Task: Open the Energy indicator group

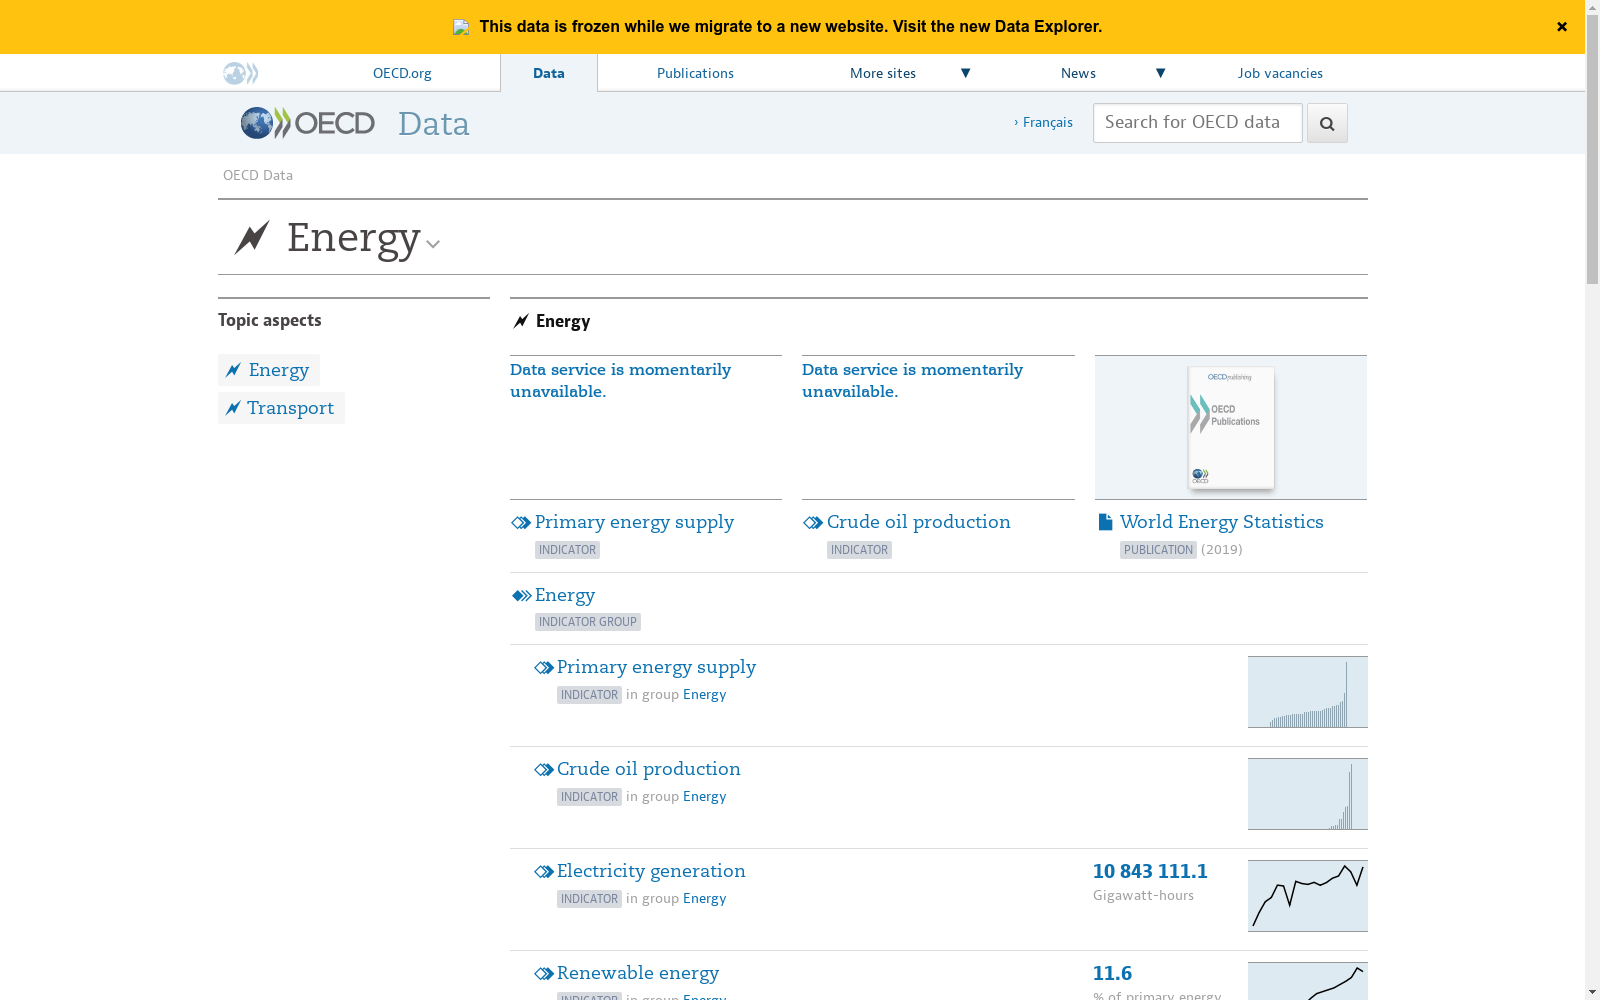Action: [x=565, y=595]
